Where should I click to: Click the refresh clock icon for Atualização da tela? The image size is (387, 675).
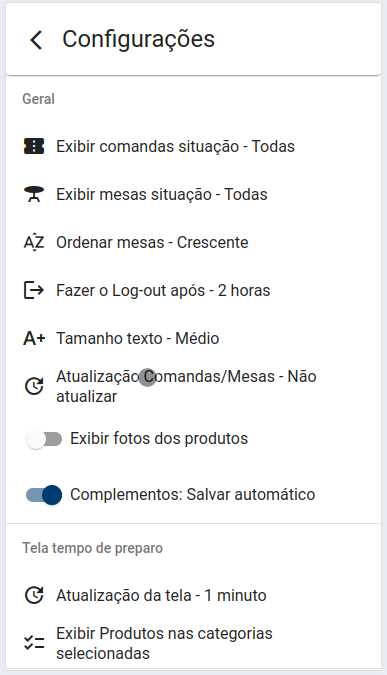pyautogui.click(x=34, y=595)
